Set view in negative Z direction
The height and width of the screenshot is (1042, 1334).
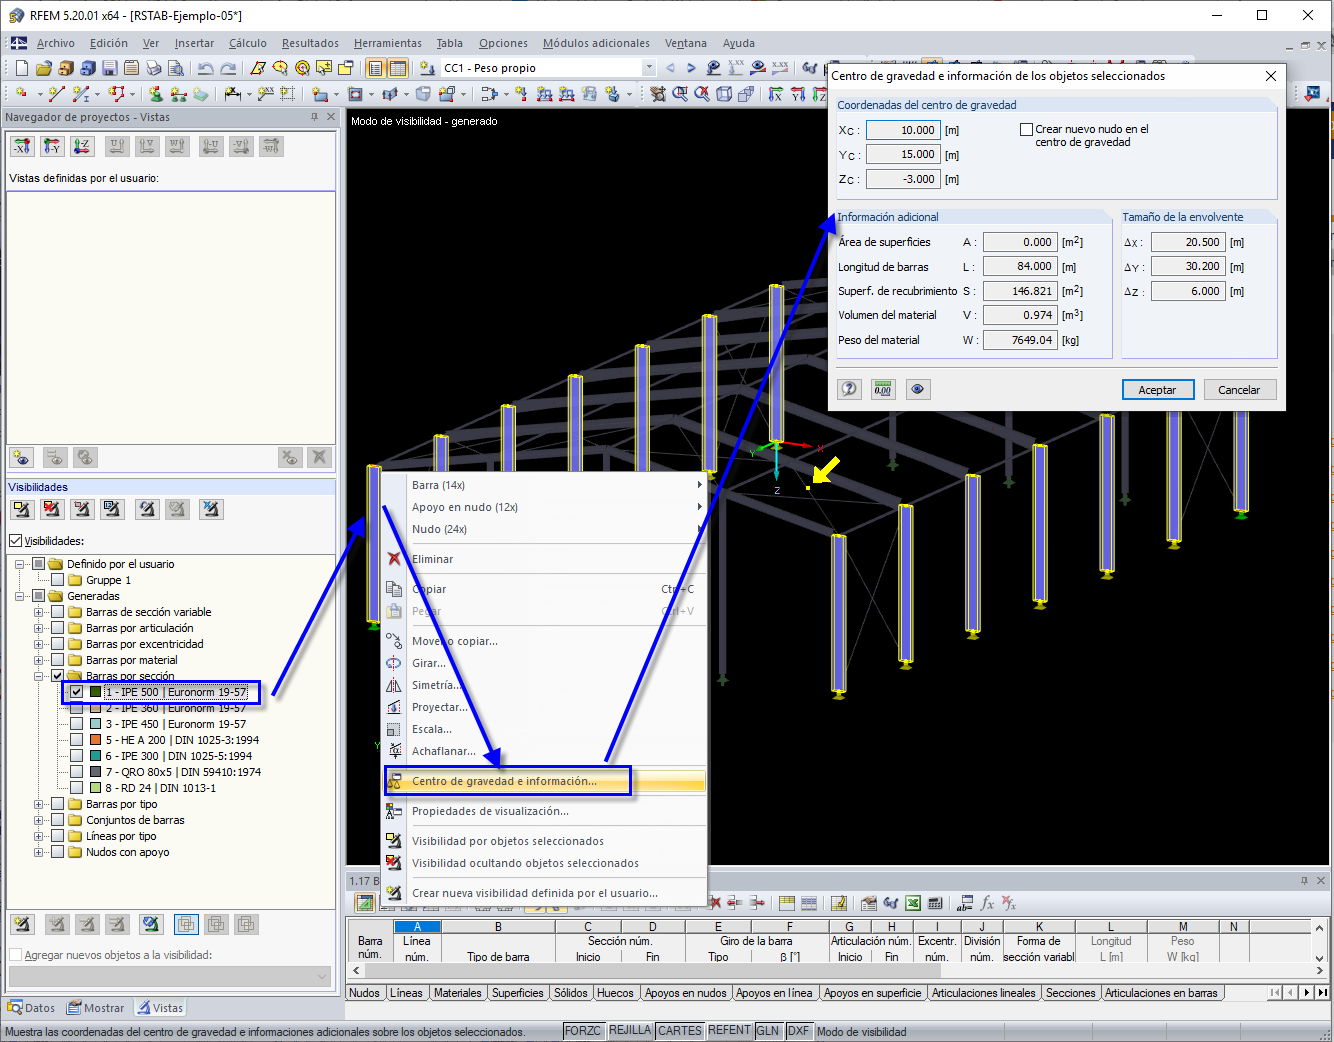82,147
